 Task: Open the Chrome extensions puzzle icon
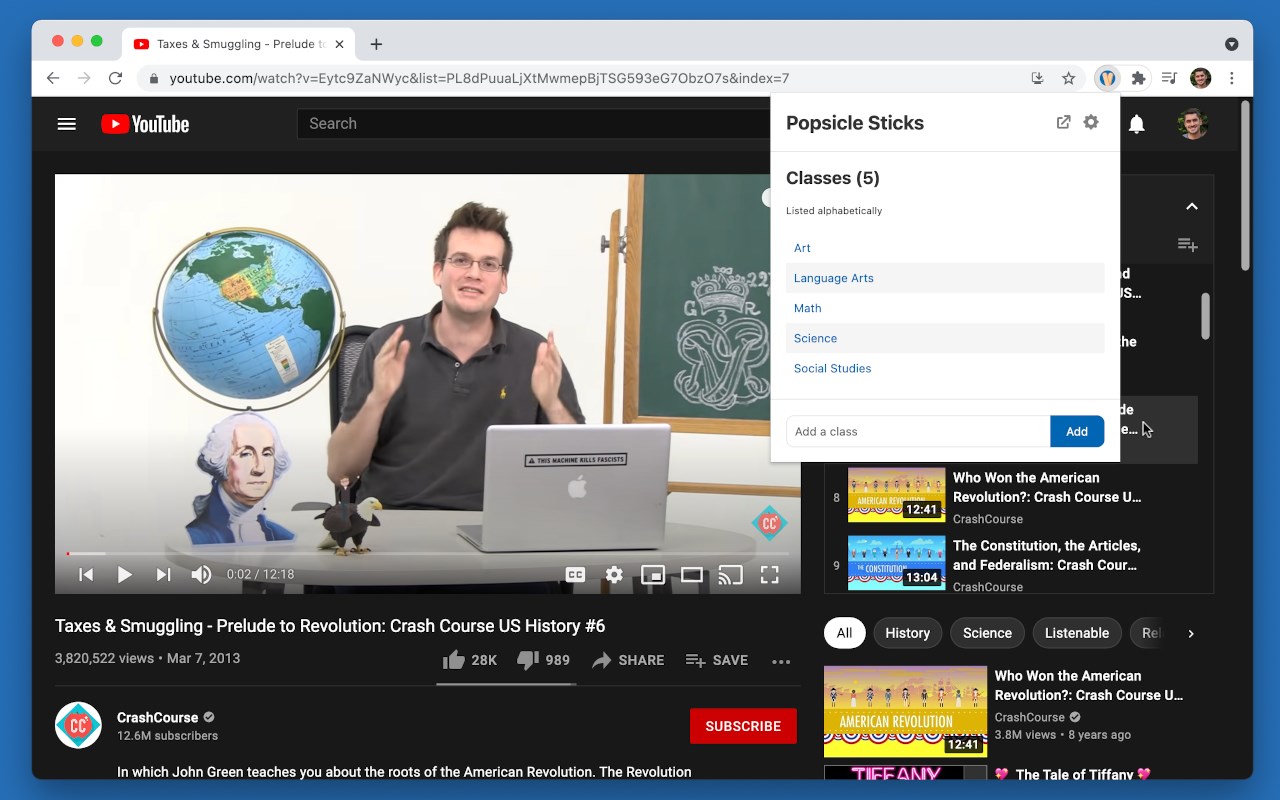coord(1138,78)
